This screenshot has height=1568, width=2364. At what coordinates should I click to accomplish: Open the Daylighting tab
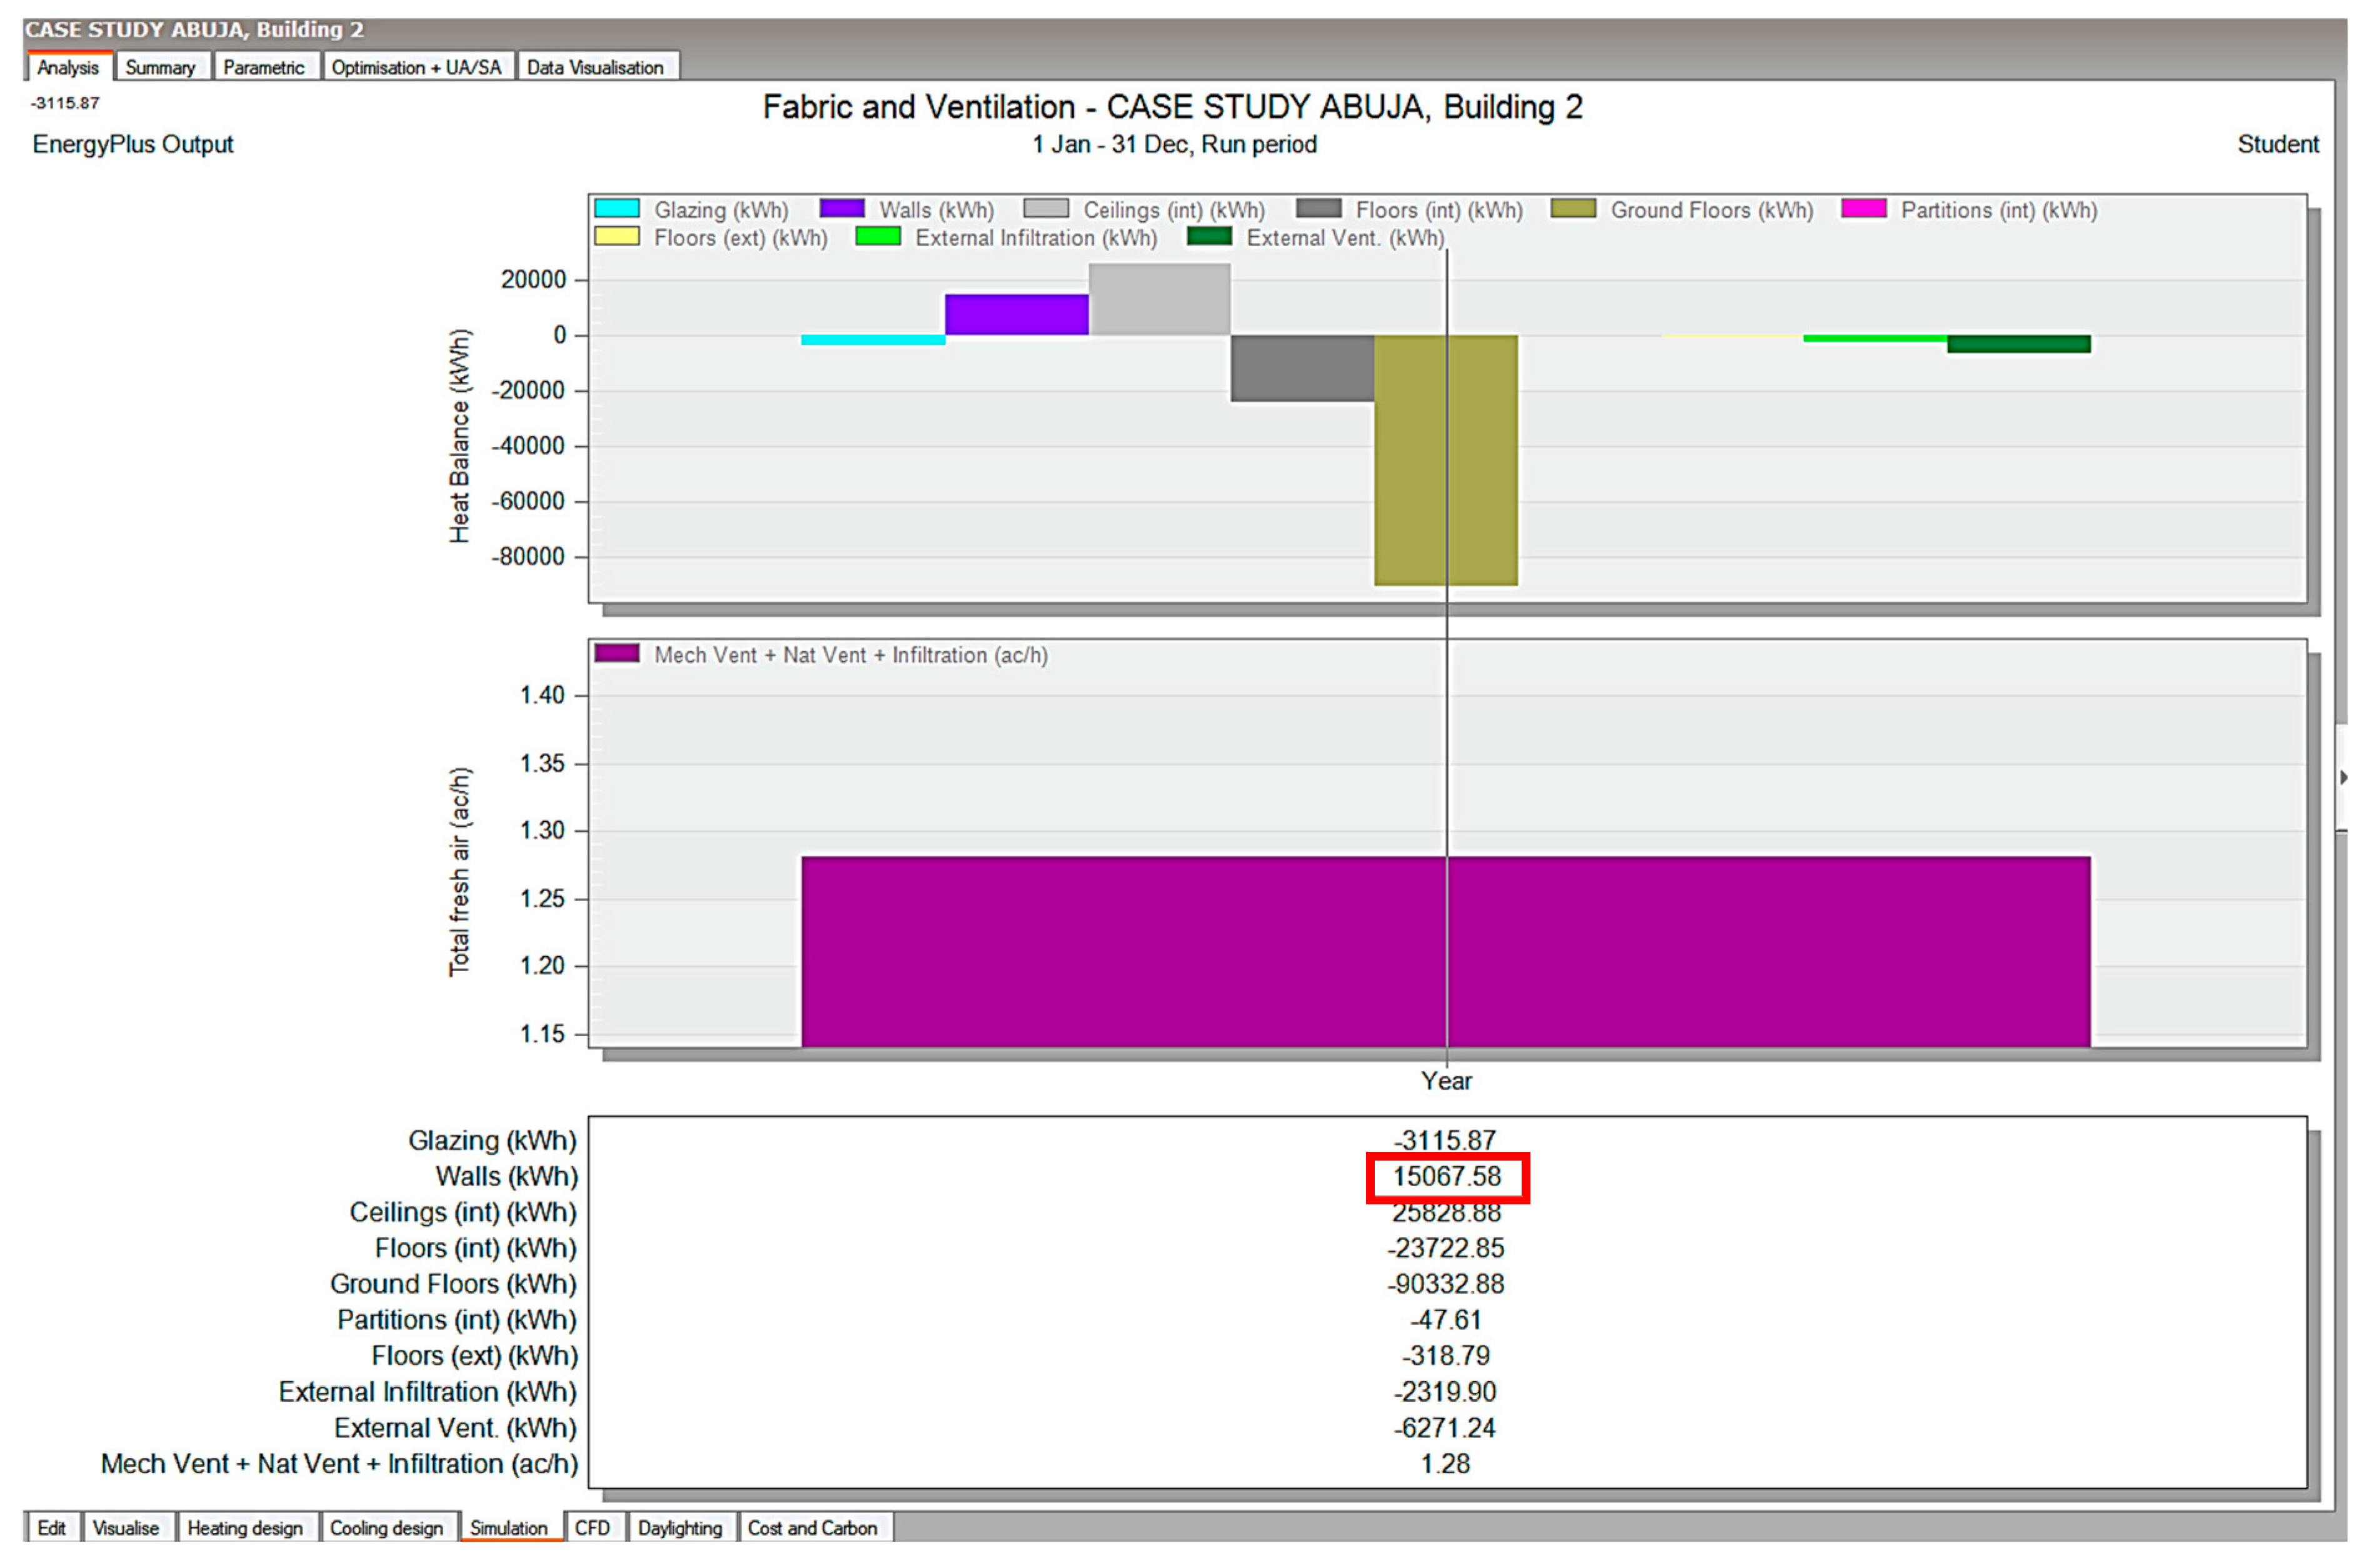pyautogui.click(x=680, y=1528)
